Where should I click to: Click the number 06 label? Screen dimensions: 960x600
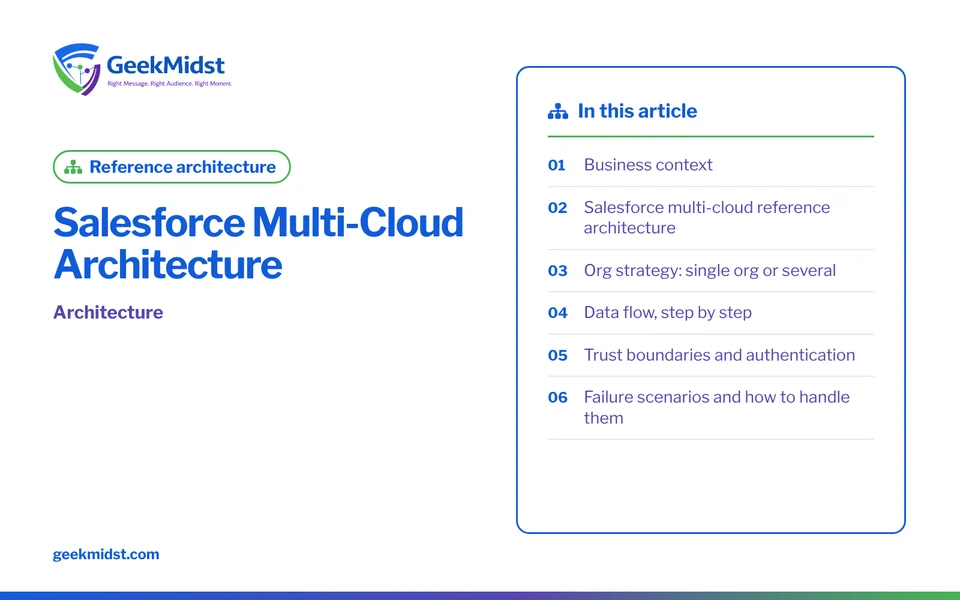[x=557, y=397]
